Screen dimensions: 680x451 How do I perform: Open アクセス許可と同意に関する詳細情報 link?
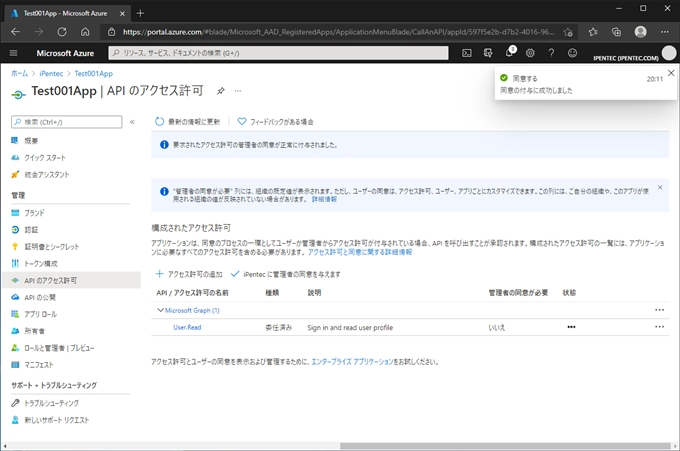coord(360,252)
